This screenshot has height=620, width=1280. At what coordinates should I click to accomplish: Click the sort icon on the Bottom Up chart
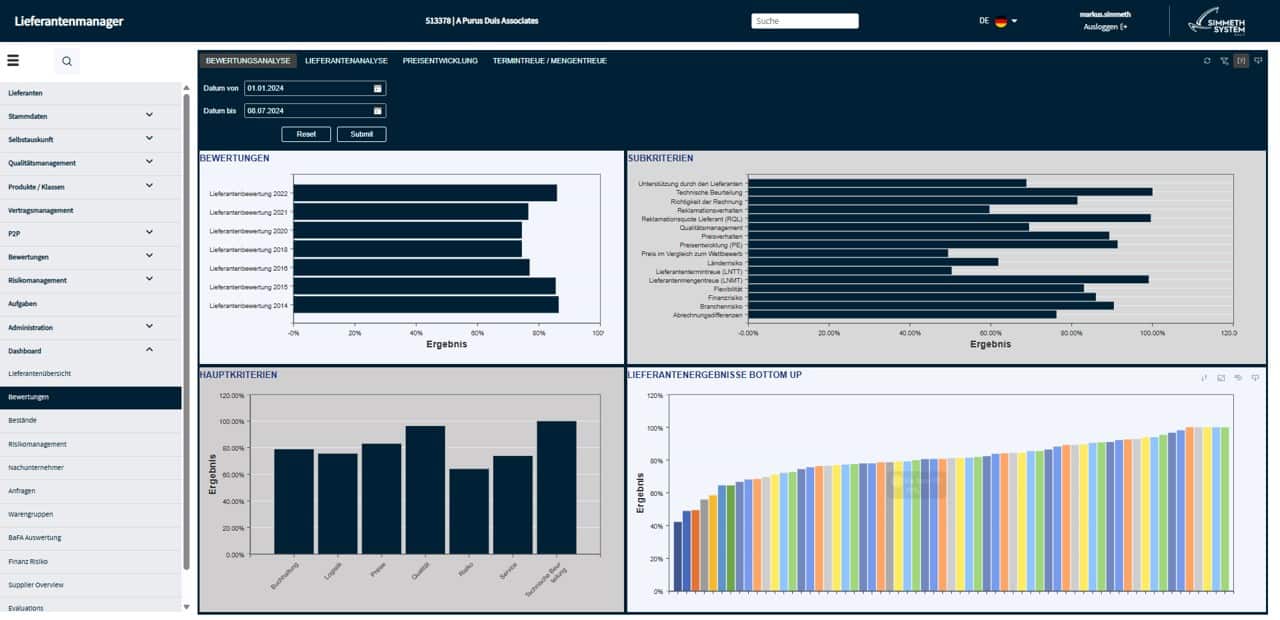(x=1204, y=378)
